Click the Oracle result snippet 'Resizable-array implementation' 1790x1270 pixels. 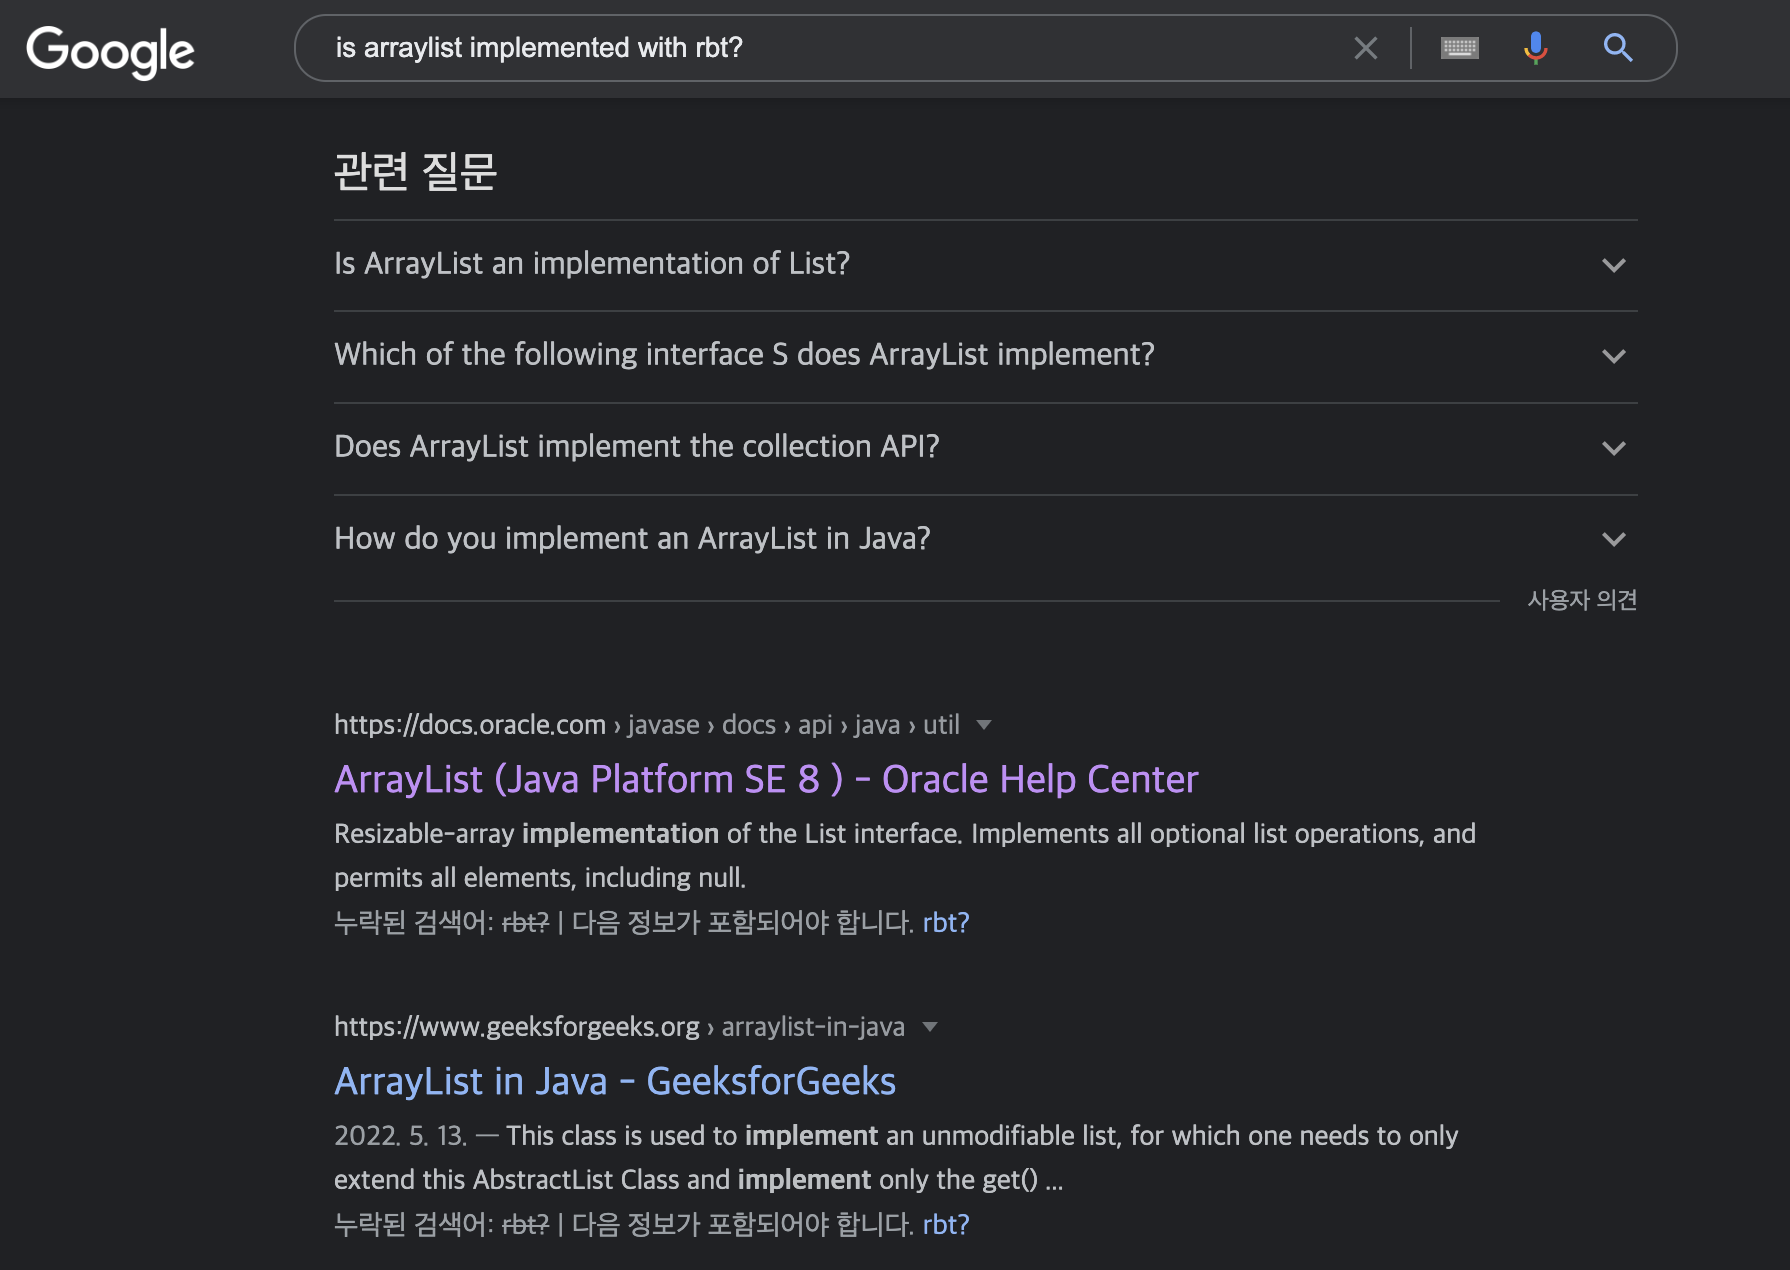click(x=905, y=855)
